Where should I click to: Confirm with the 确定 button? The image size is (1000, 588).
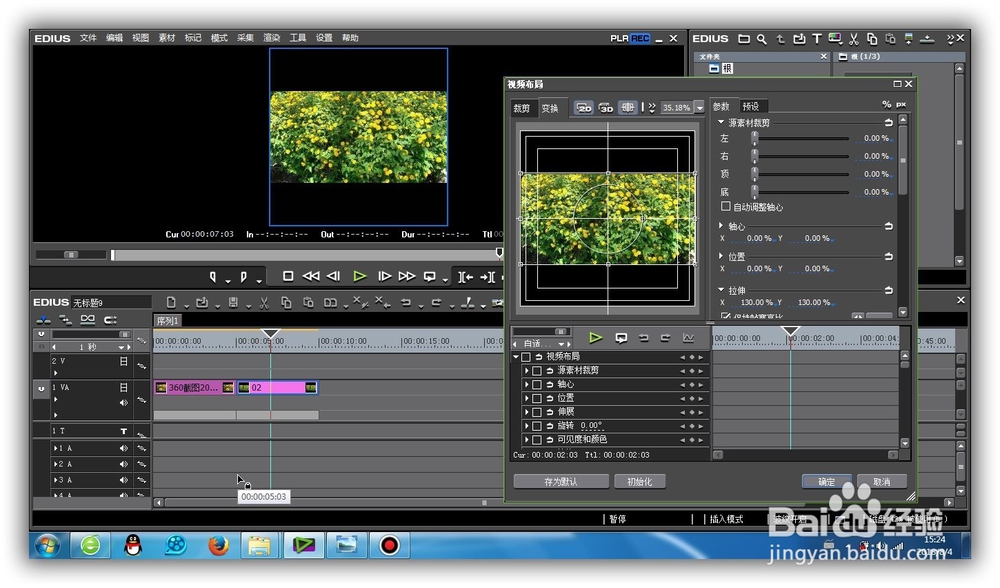pyautogui.click(x=827, y=481)
